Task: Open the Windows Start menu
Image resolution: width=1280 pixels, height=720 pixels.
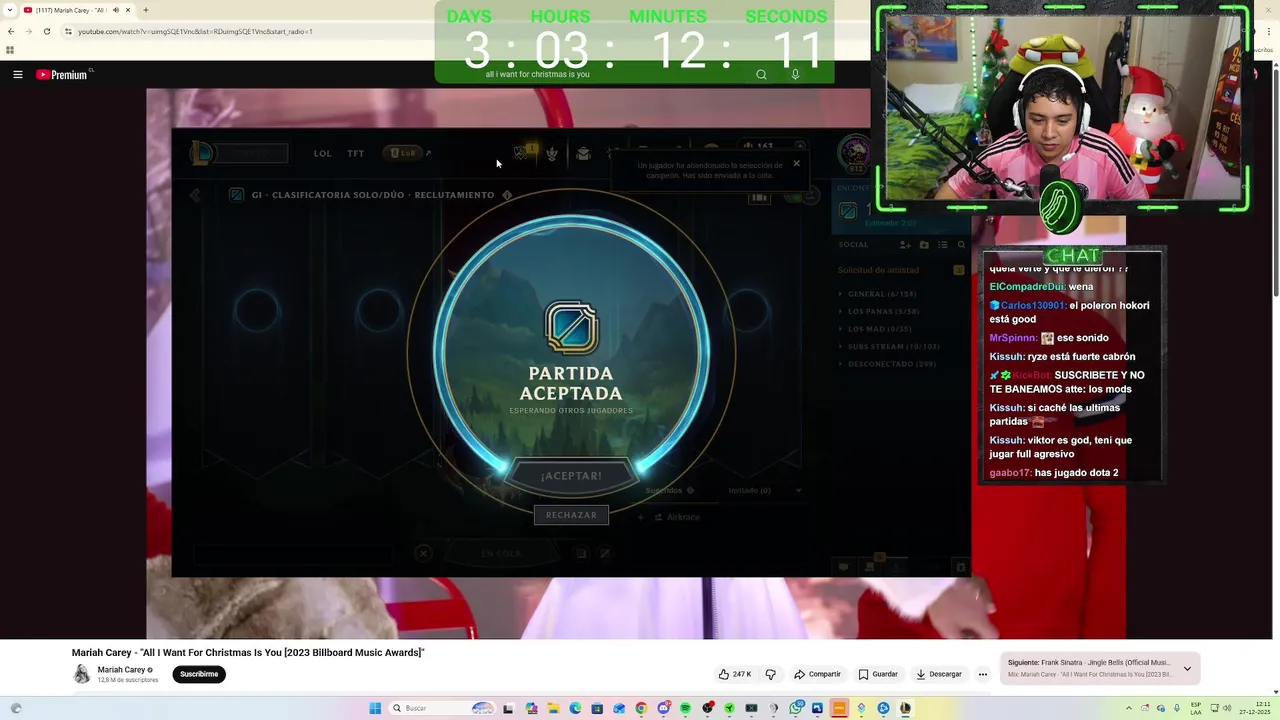Action: (375, 708)
